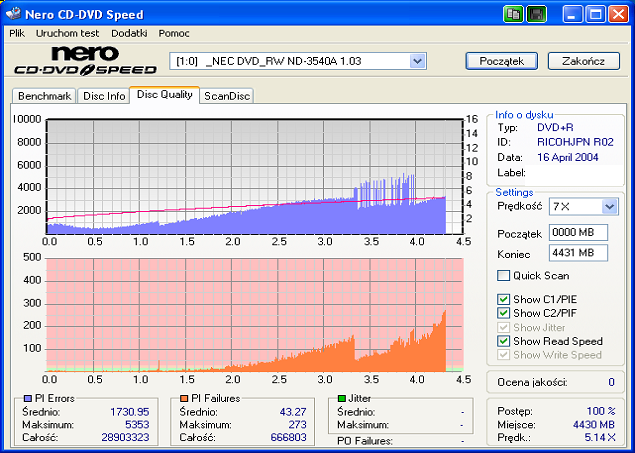Click the save screenshot floppy icon

(537, 15)
